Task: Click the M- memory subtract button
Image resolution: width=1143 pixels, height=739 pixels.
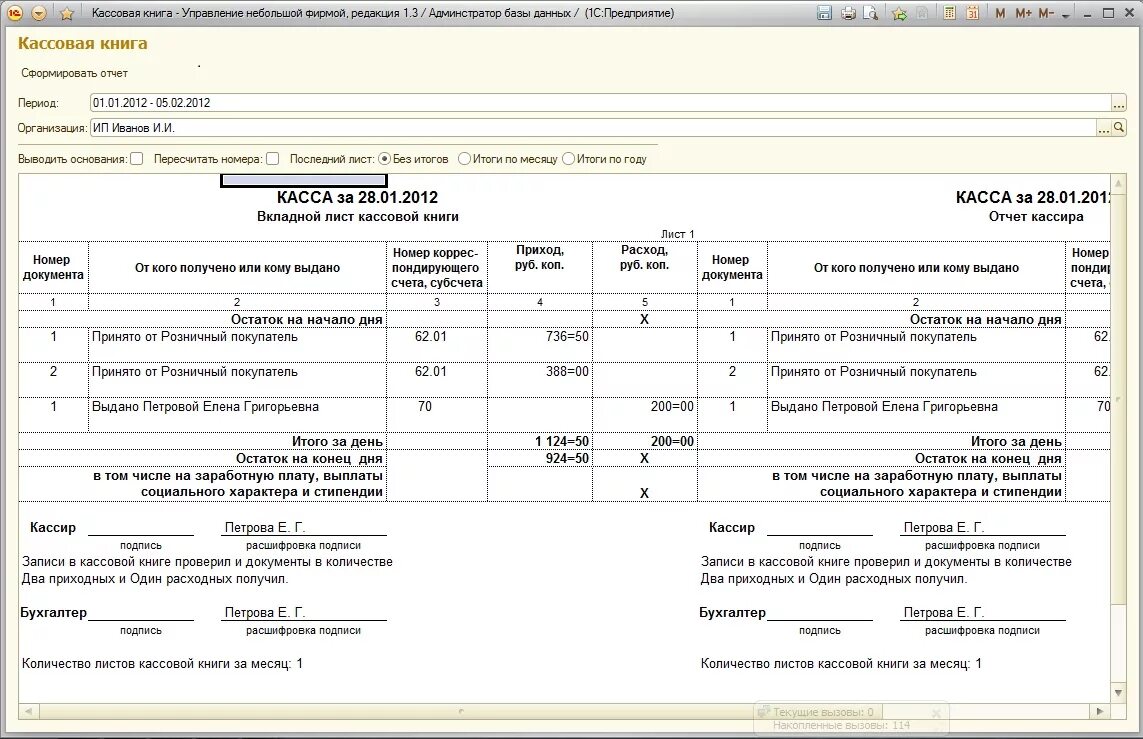Action: click(x=1046, y=13)
